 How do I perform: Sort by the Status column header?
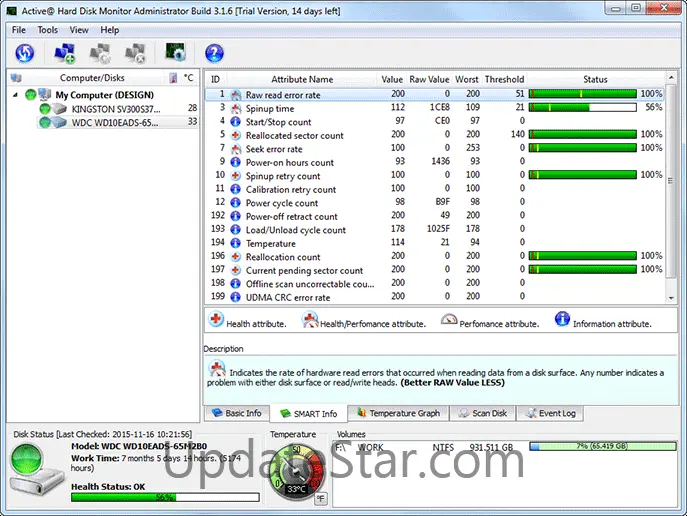595,79
